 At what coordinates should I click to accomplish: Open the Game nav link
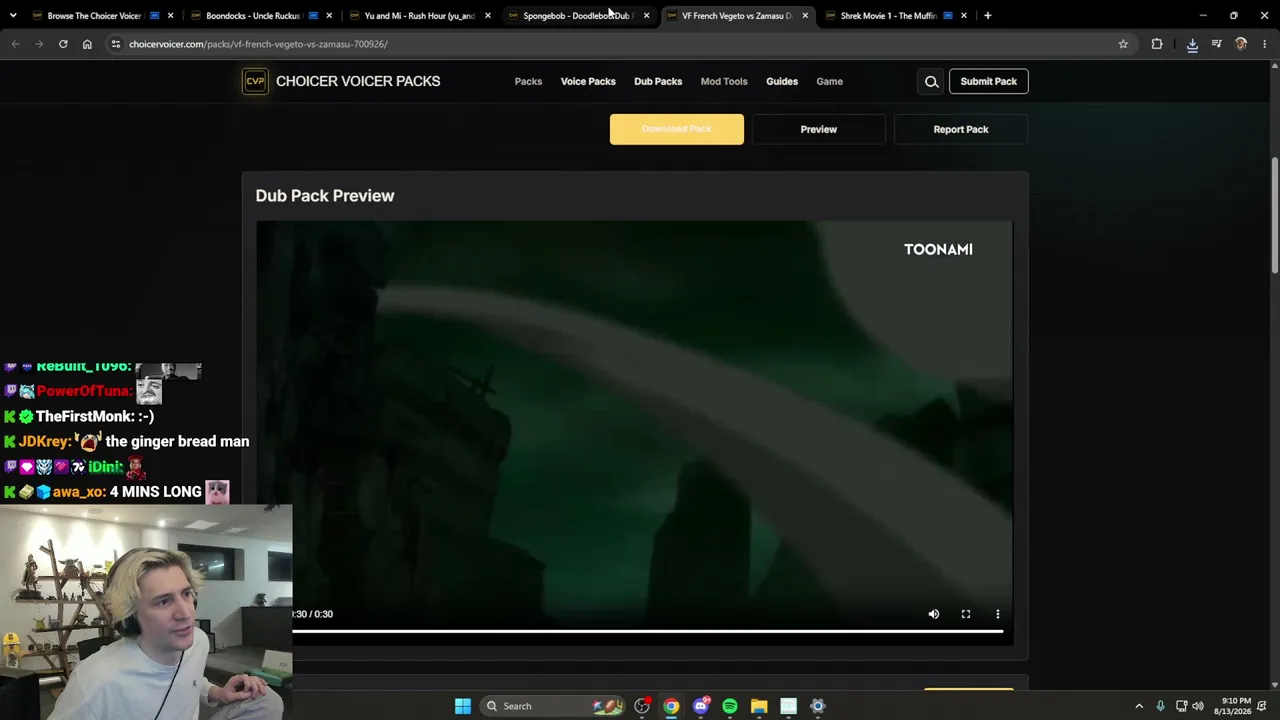pos(829,82)
